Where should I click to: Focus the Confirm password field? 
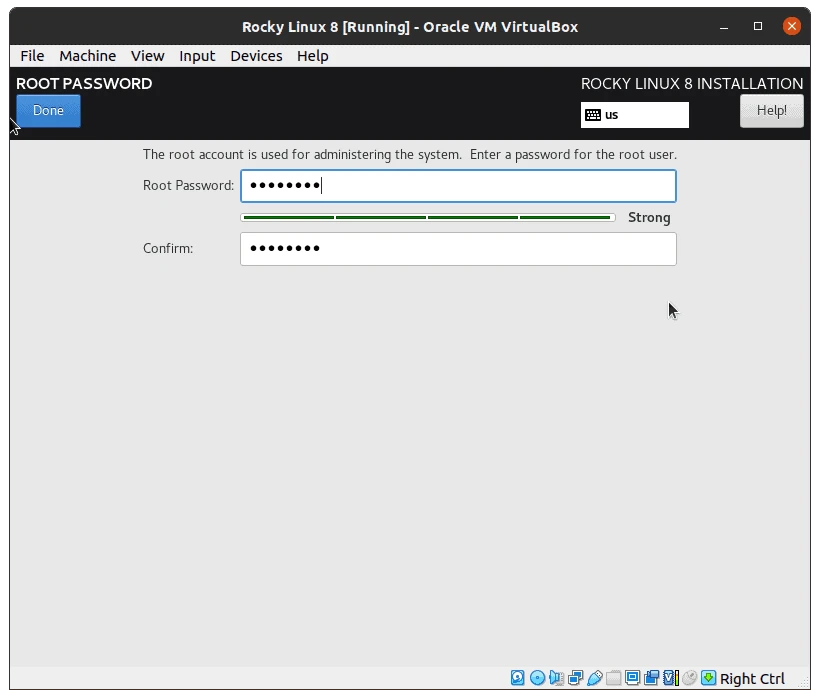tap(458, 249)
